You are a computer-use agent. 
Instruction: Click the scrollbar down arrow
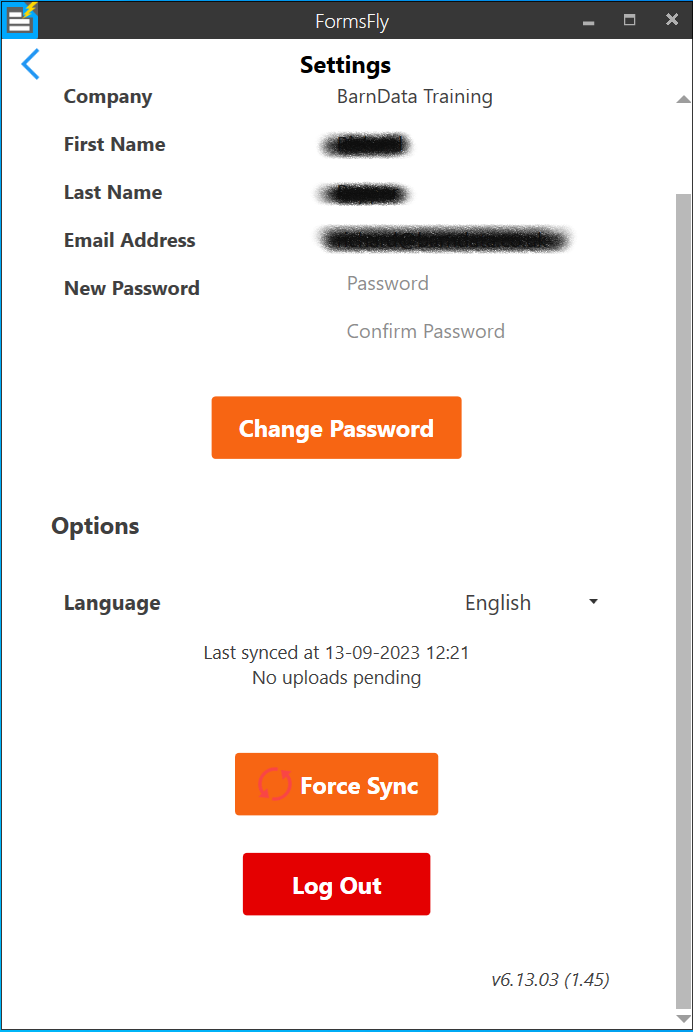(684, 1018)
